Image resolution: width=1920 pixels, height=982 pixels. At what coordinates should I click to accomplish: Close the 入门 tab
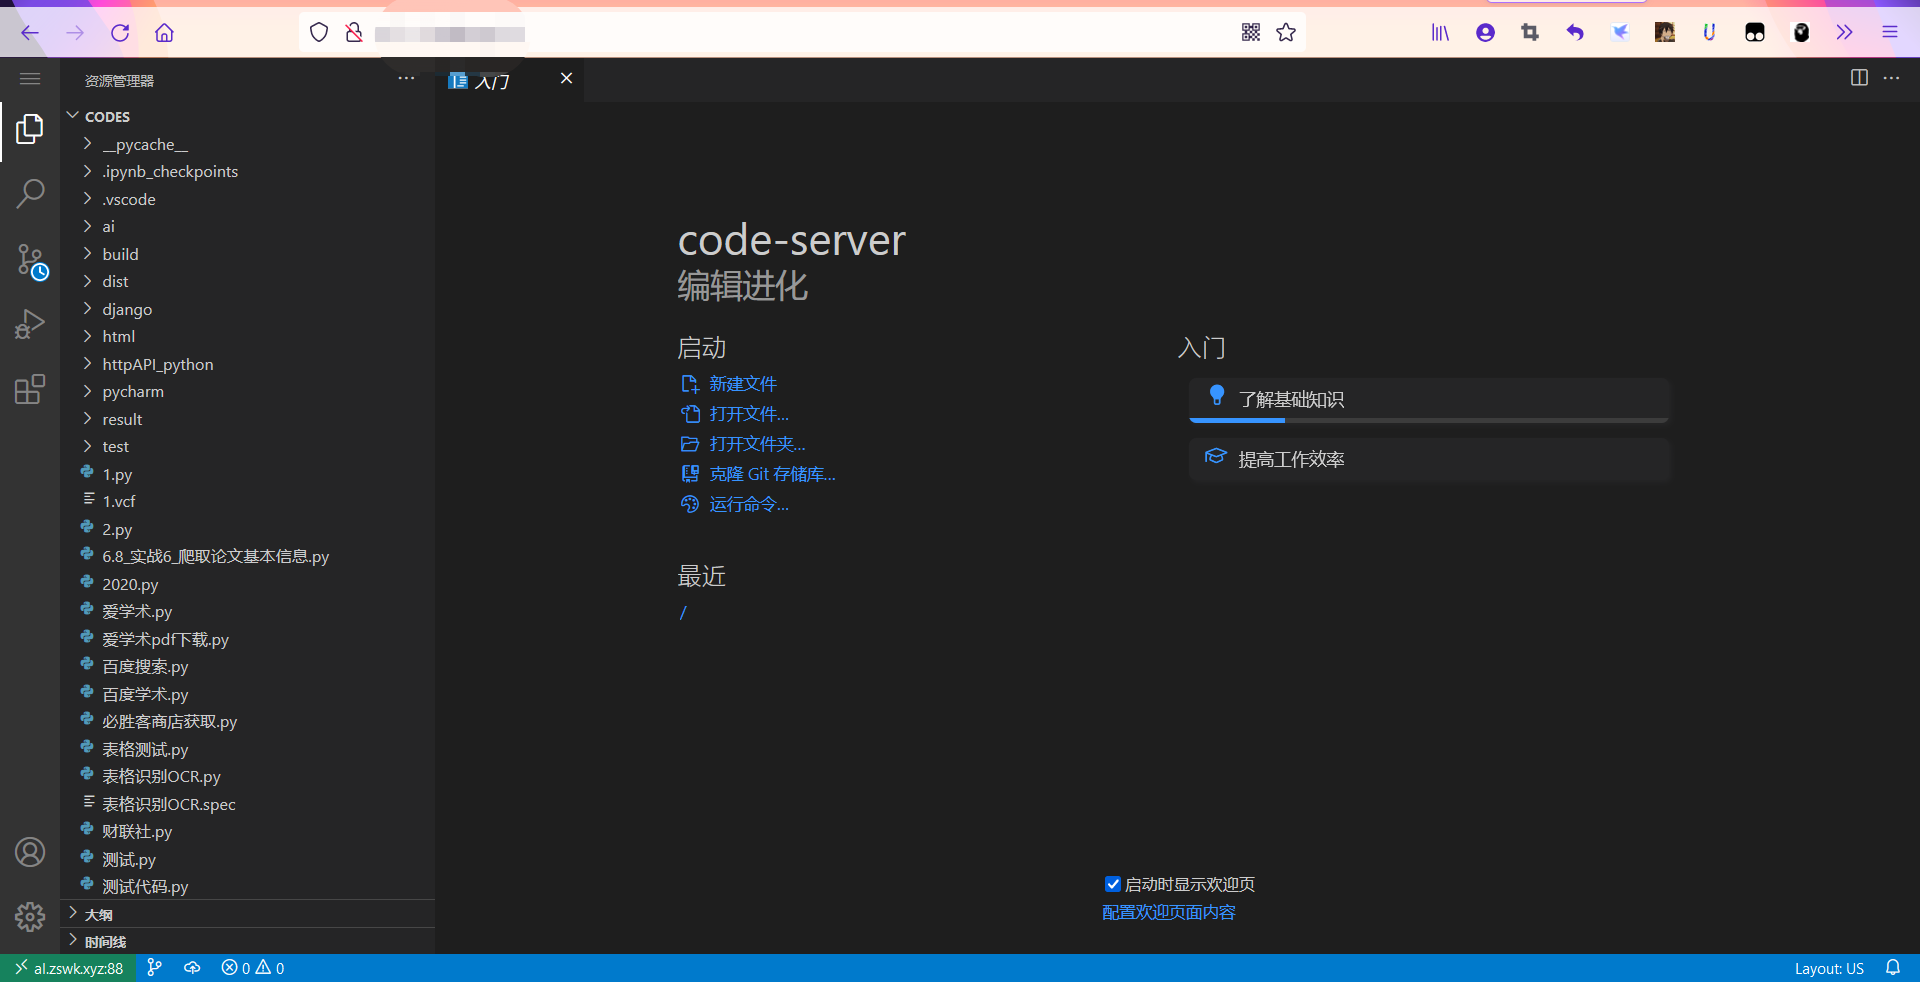[566, 78]
